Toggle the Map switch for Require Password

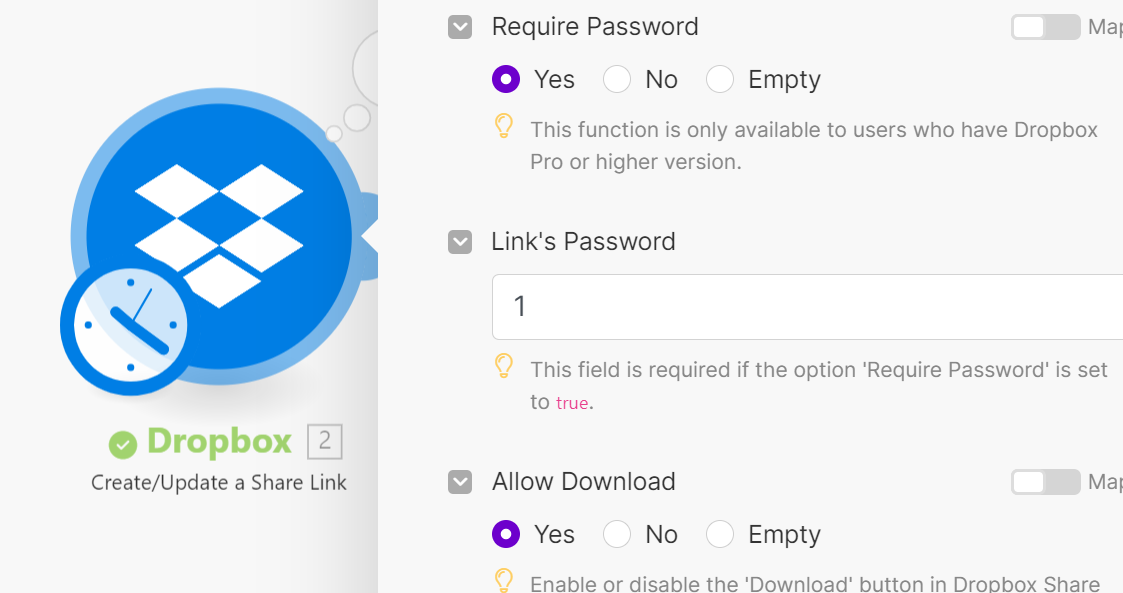pos(1045,27)
